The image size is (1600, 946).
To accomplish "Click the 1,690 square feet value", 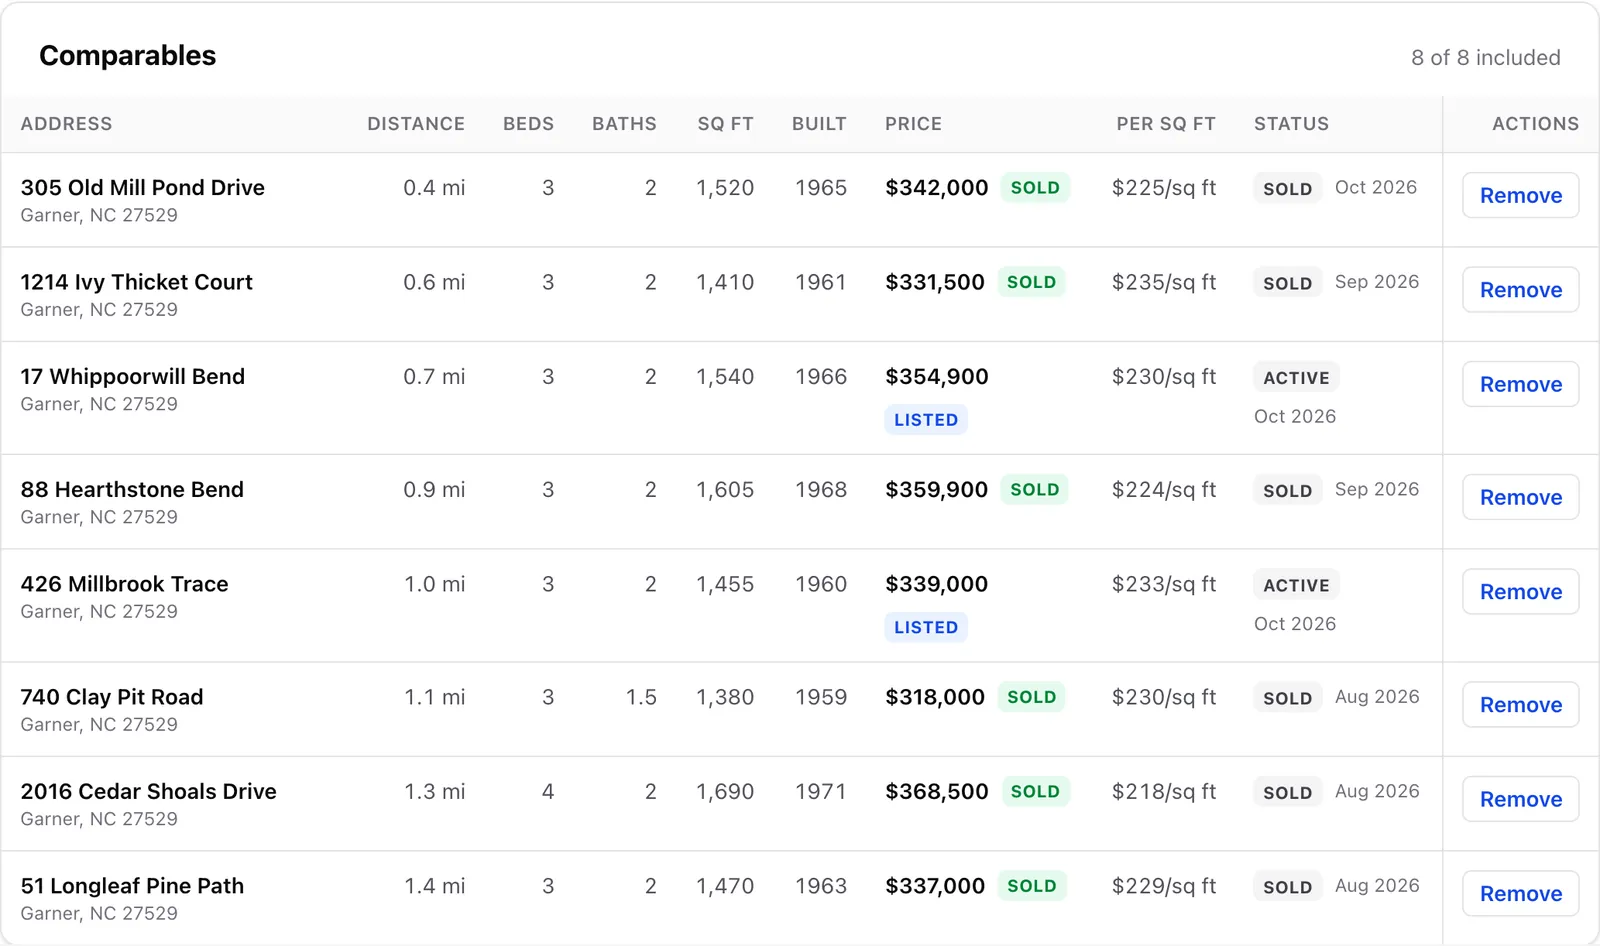I will click(x=725, y=791).
